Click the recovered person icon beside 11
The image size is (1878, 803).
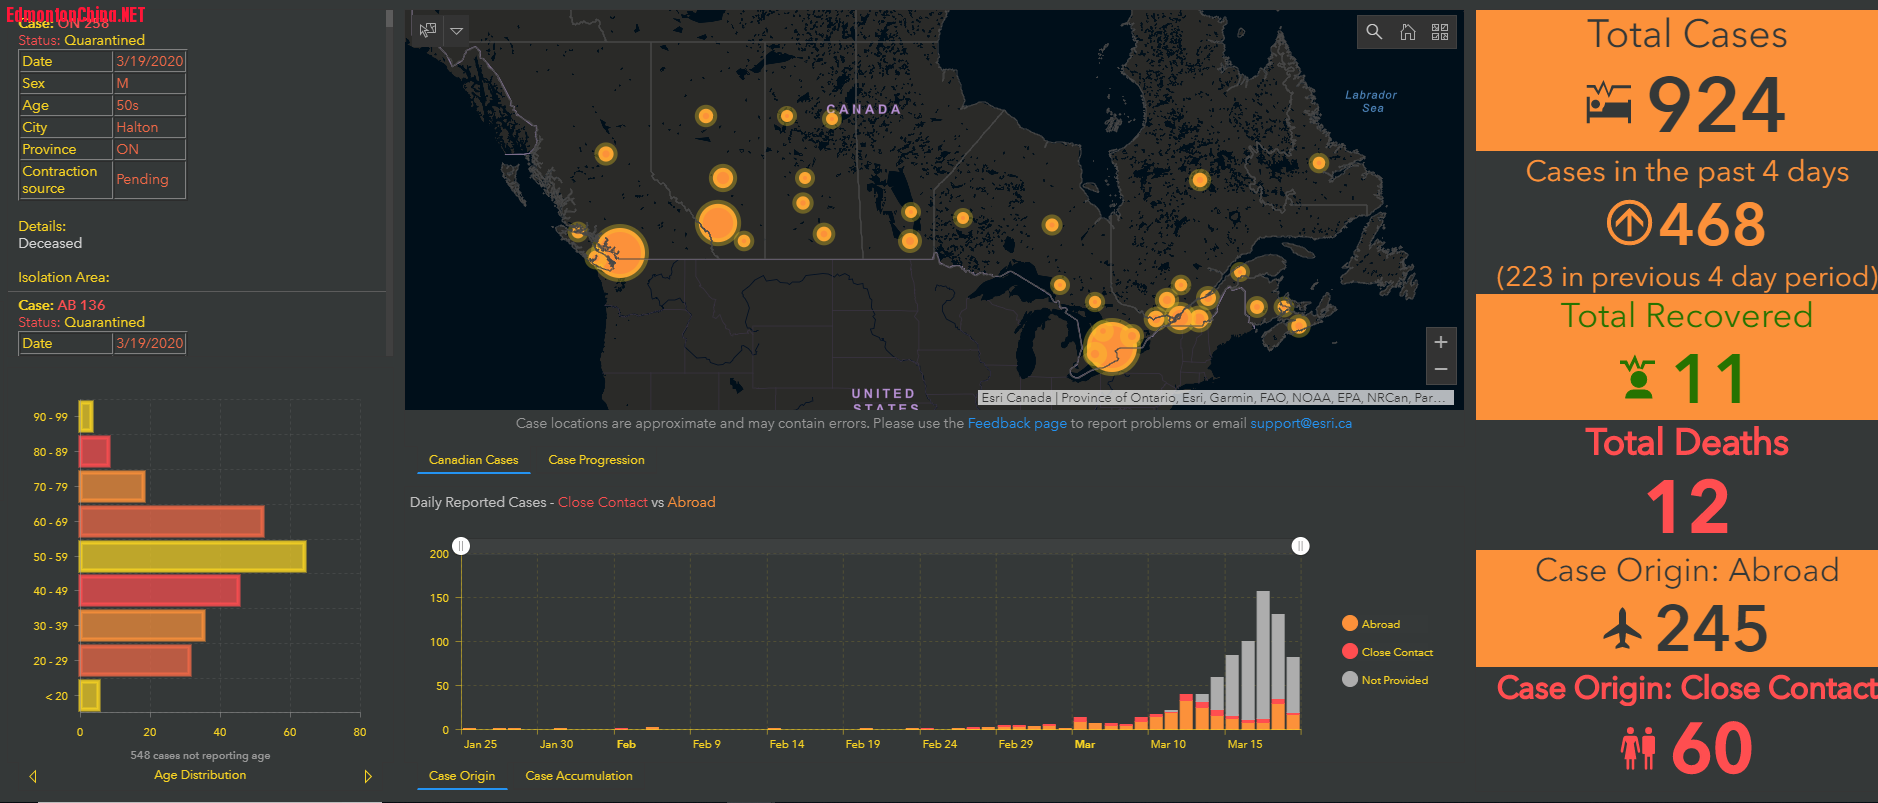click(x=1638, y=378)
